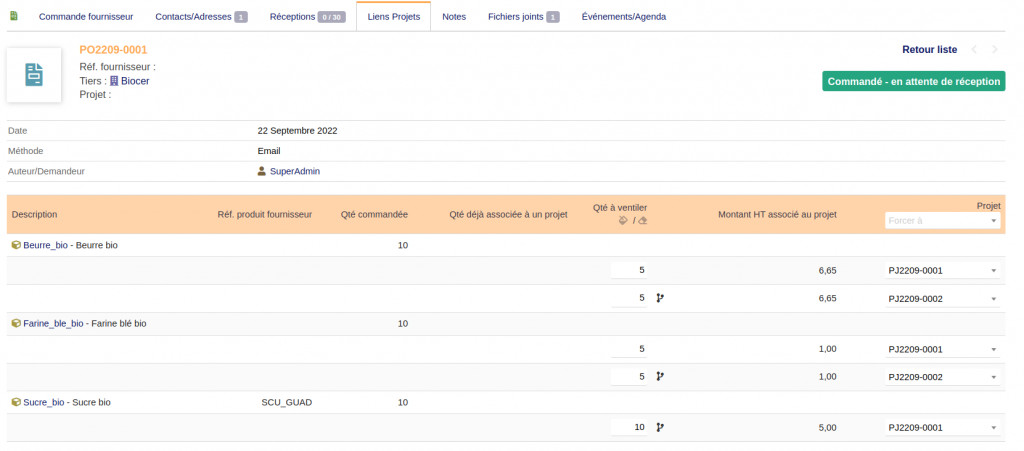The image size is (1024, 451).
Task: Open the PJ2209-0002 dropdown for Beurre bio
Action: pos(943,298)
